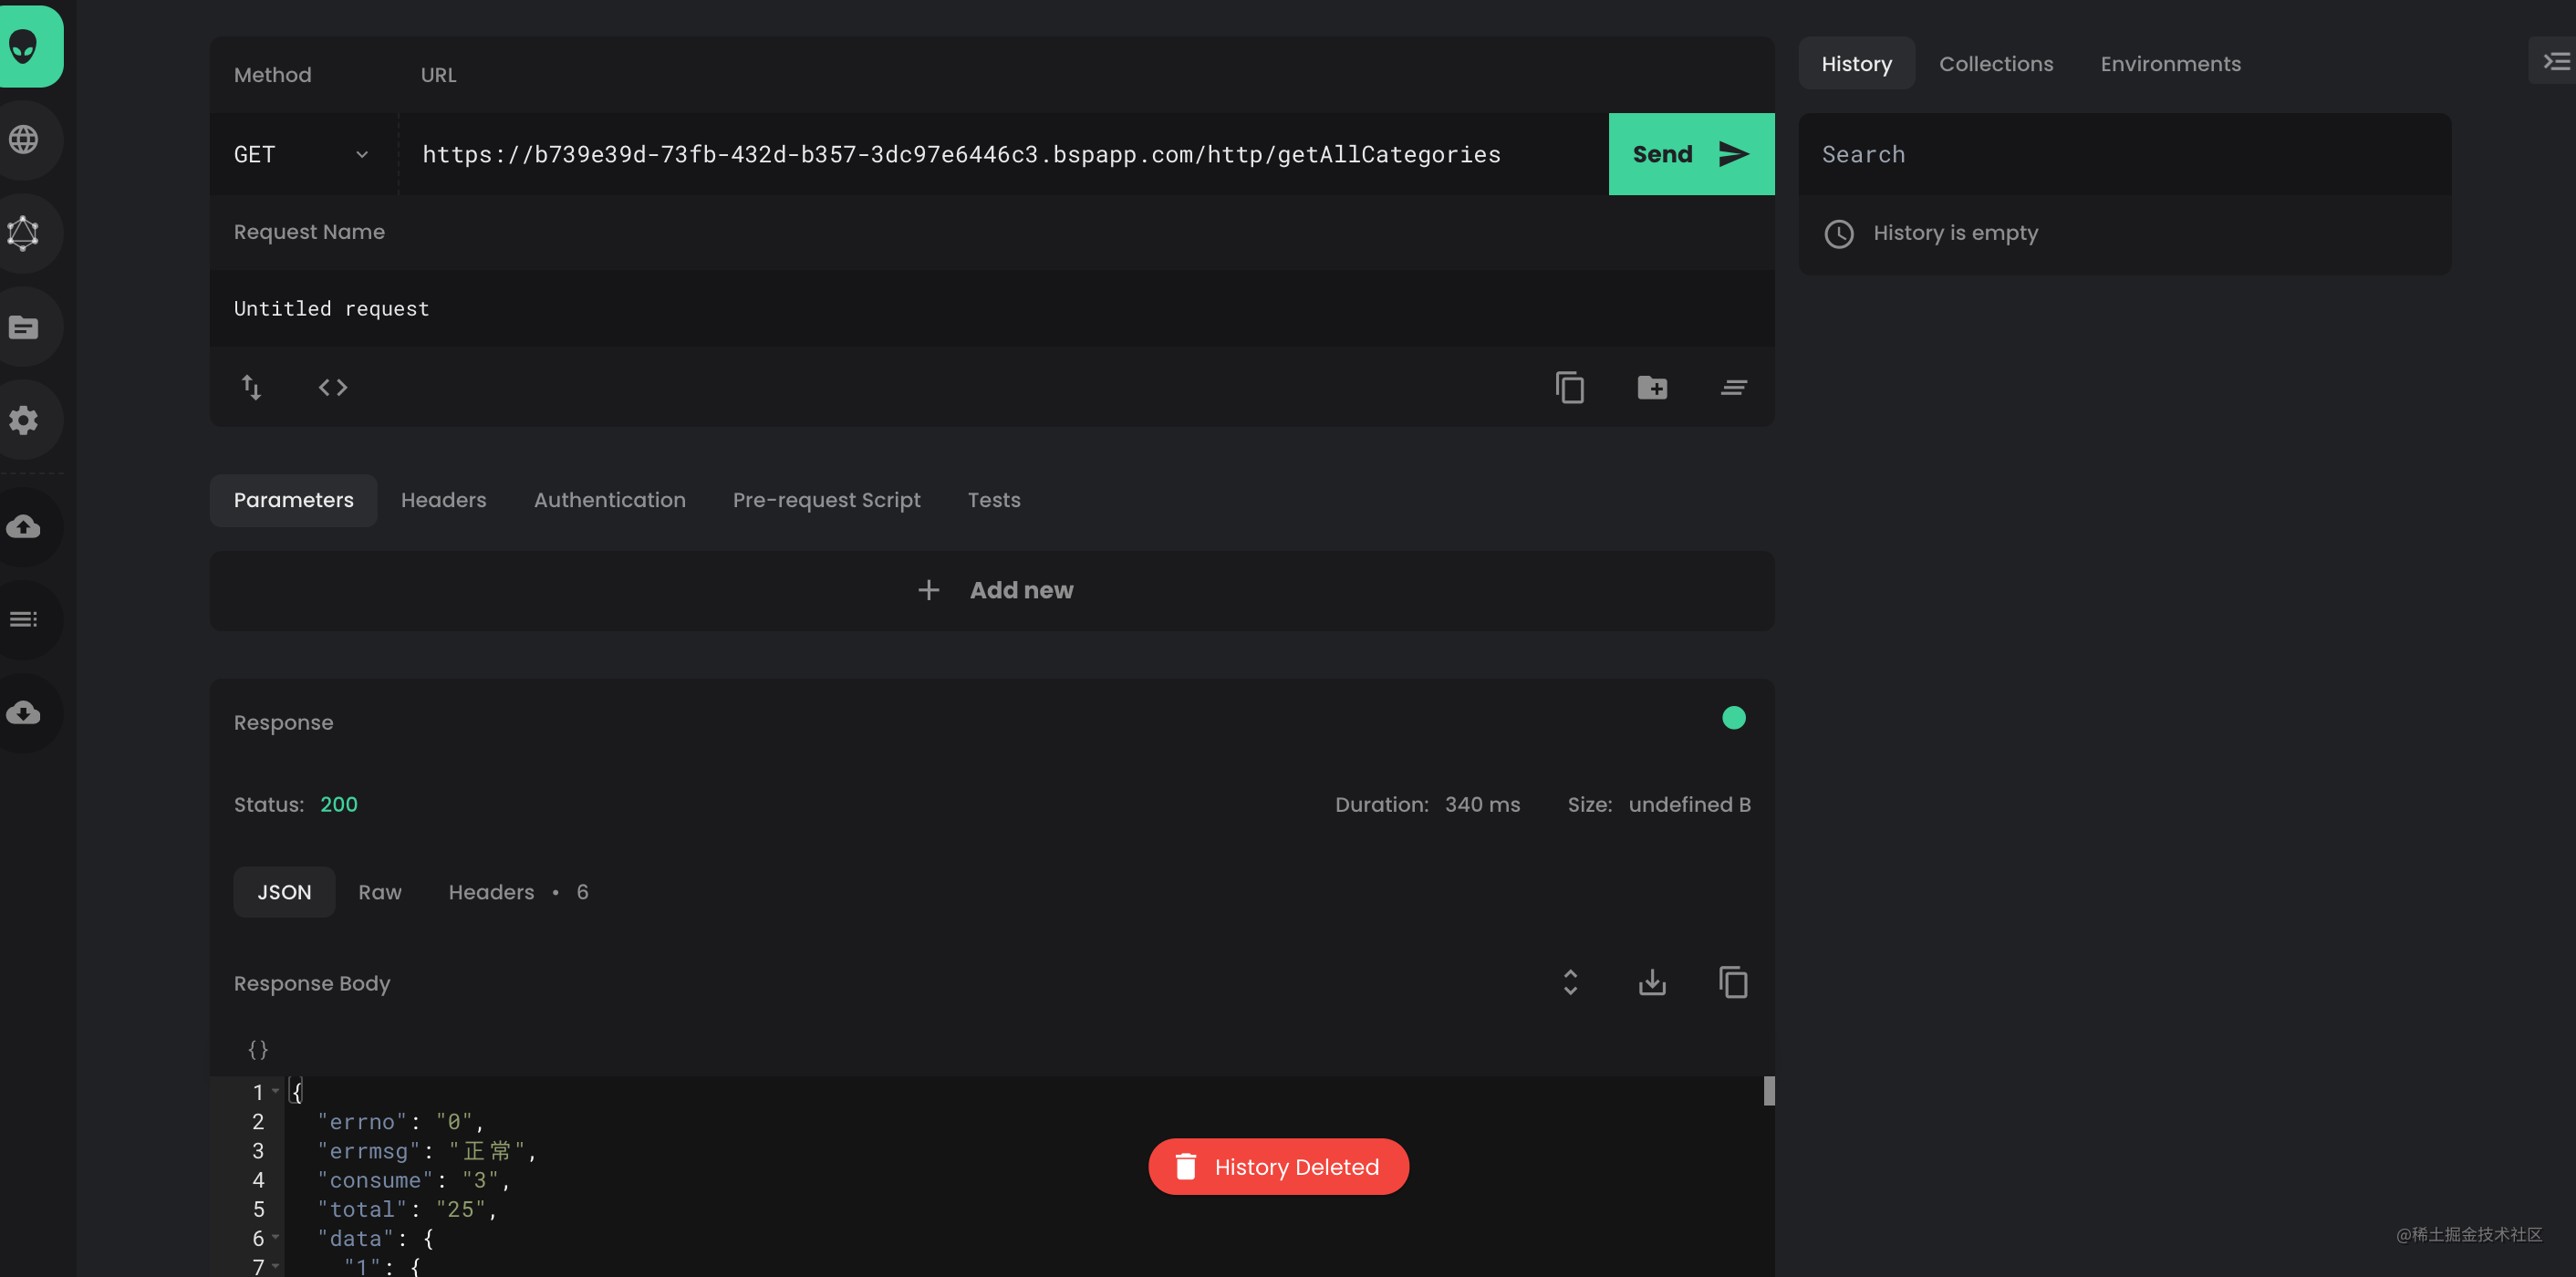Click the copy response body icon
The image size is (2576, 1277).
pyautogui.click(x=1733, y=981)
